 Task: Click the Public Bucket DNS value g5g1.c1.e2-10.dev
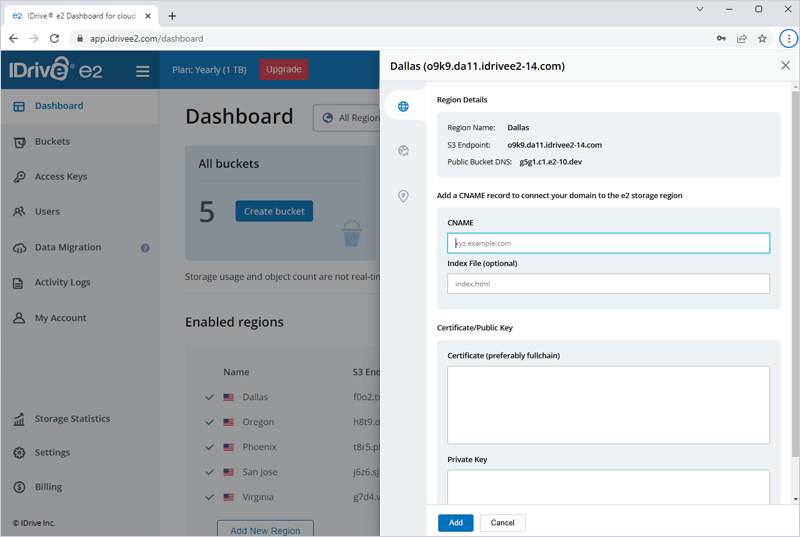(551, 162)
